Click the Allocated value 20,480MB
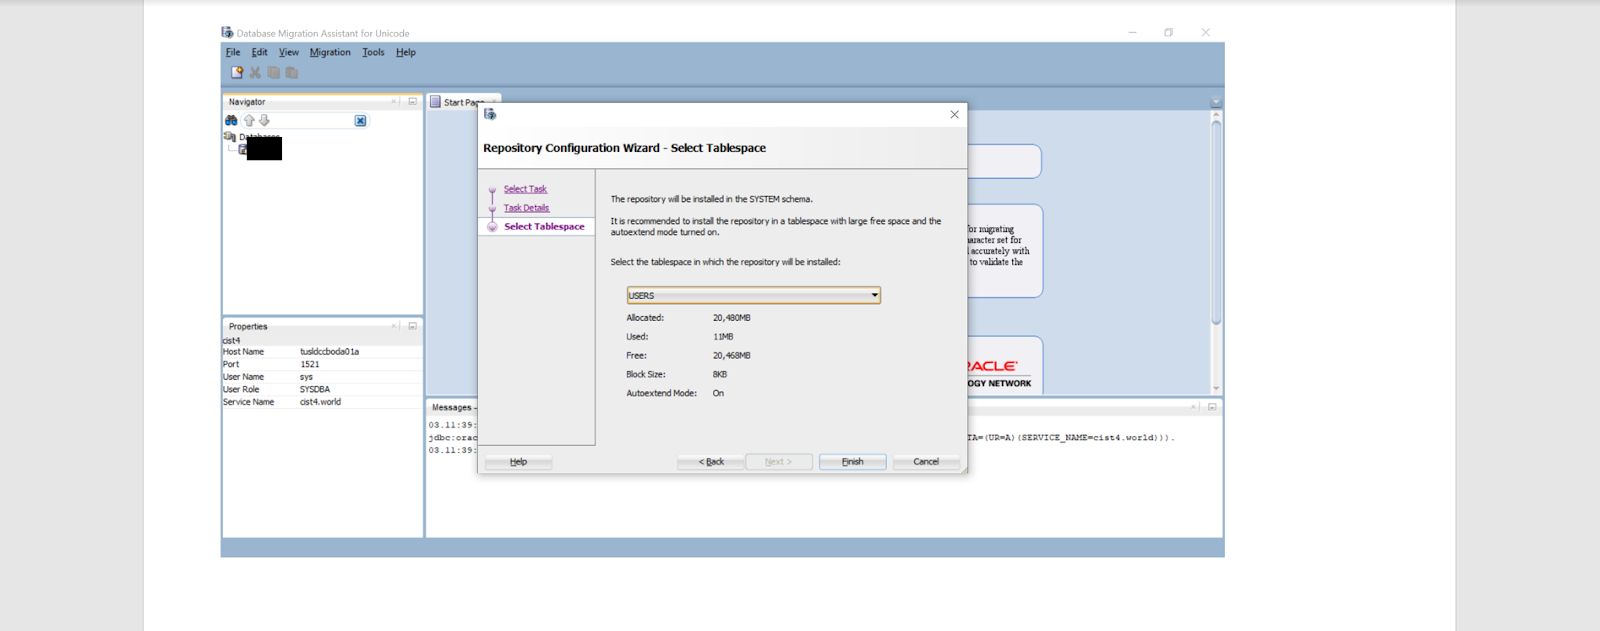1600x631 pixels. (732, 318)
